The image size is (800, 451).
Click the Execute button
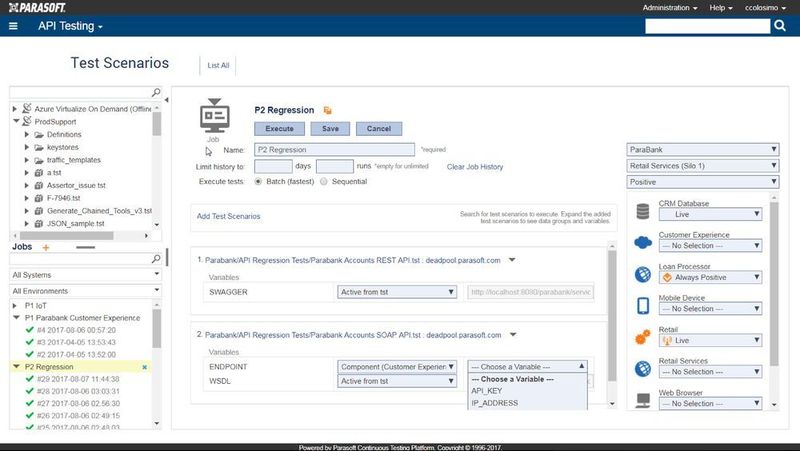pos(279,129)
